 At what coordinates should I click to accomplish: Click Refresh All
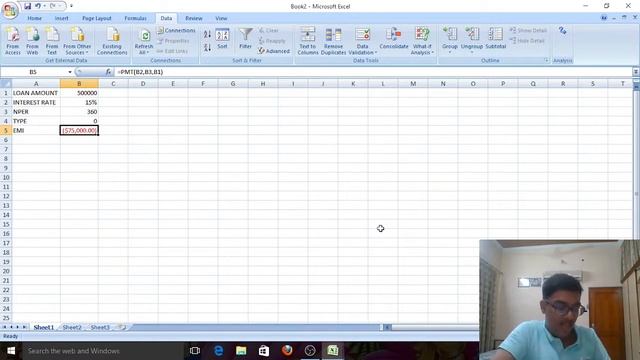(x=144, y=41)
